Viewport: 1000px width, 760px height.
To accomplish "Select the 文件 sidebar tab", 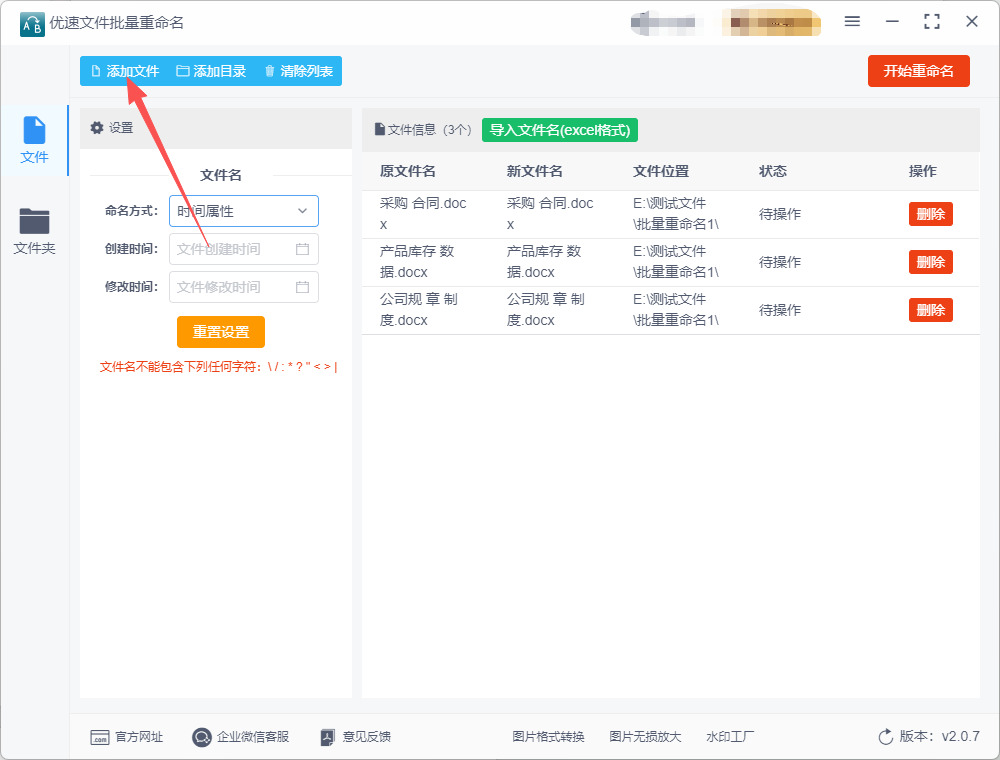I will pos(34,141).
